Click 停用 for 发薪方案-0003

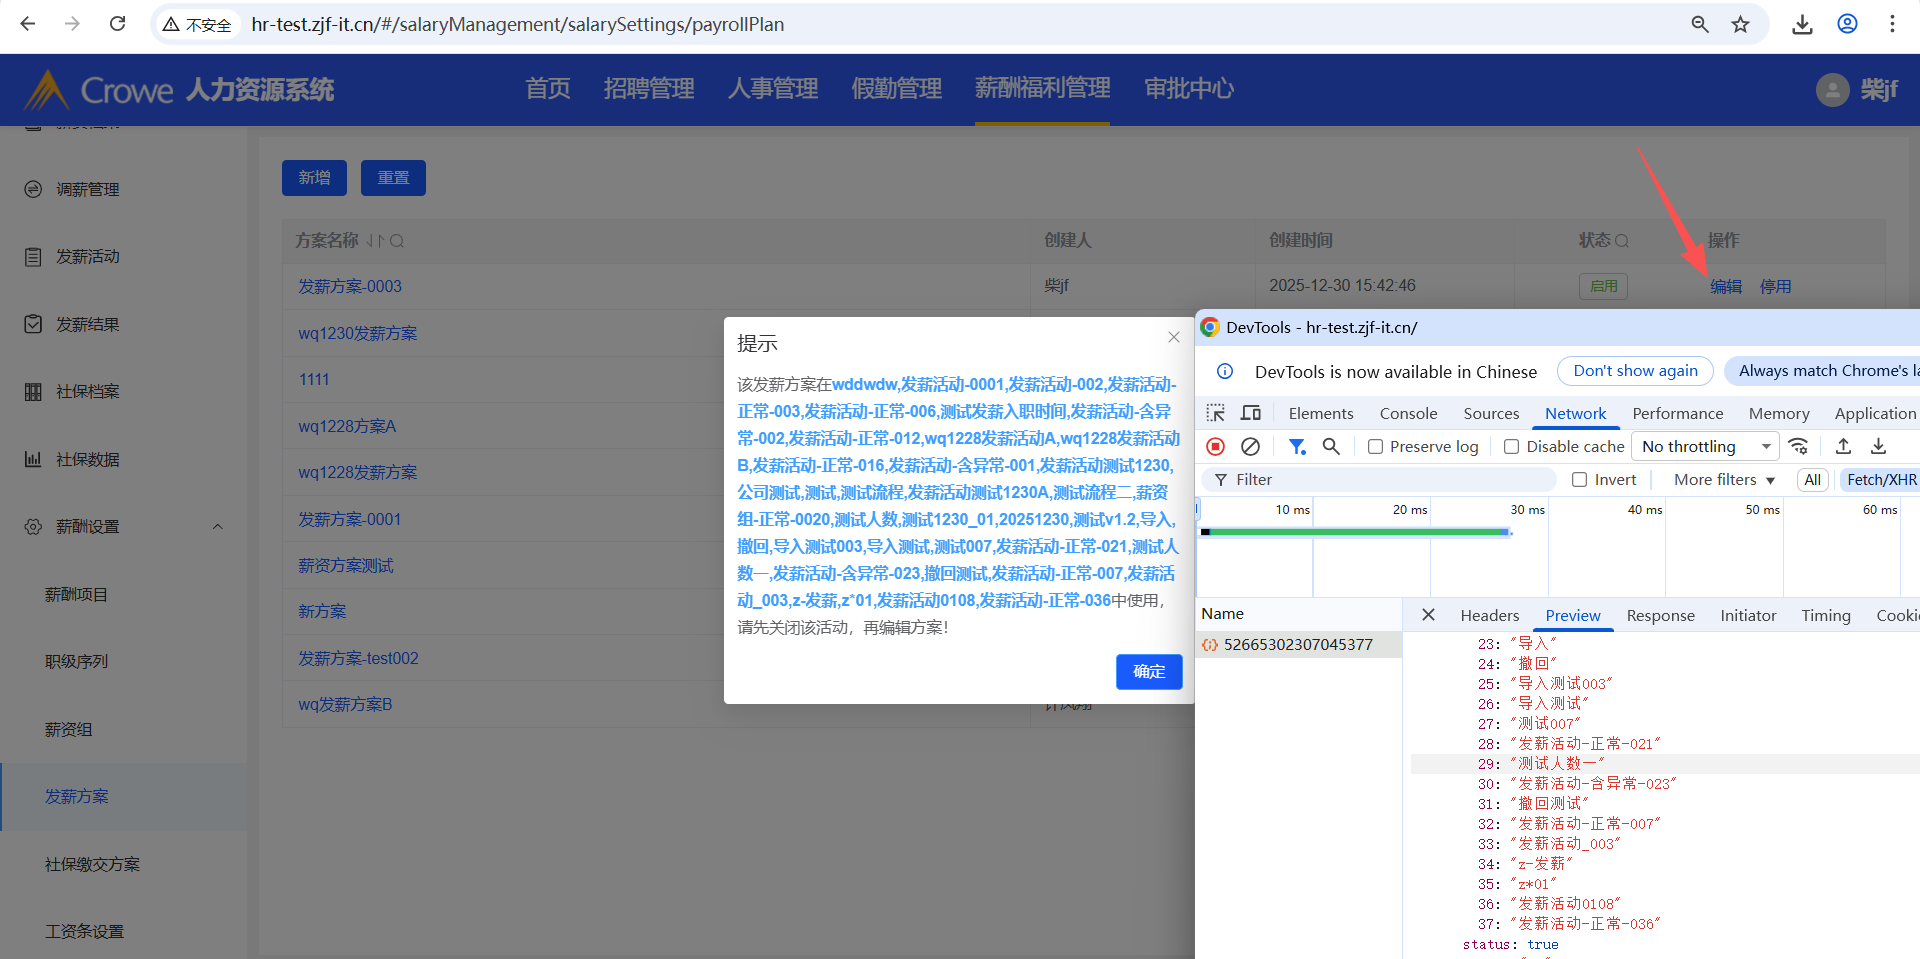coord(1776,287)
